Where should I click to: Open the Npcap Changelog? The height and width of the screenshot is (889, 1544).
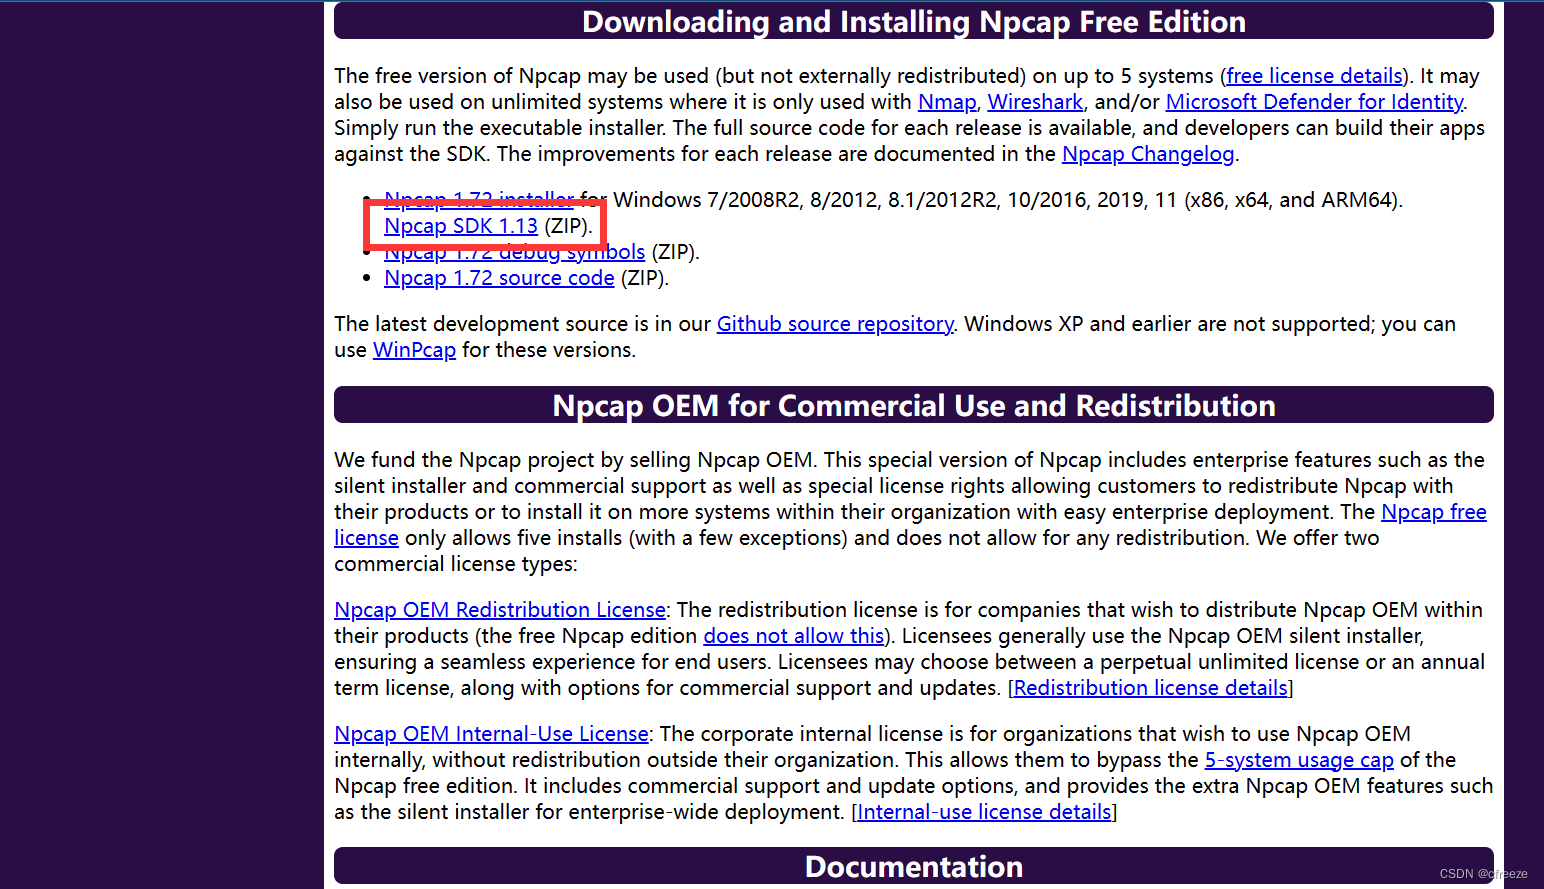pyautogui.click(x=1147, y=153)
